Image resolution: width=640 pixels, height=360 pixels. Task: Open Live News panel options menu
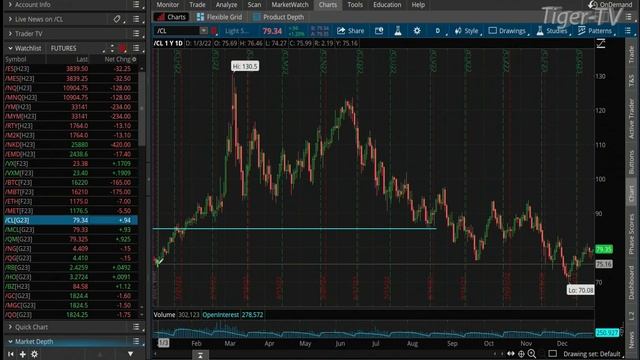click(x=136, y=19)
